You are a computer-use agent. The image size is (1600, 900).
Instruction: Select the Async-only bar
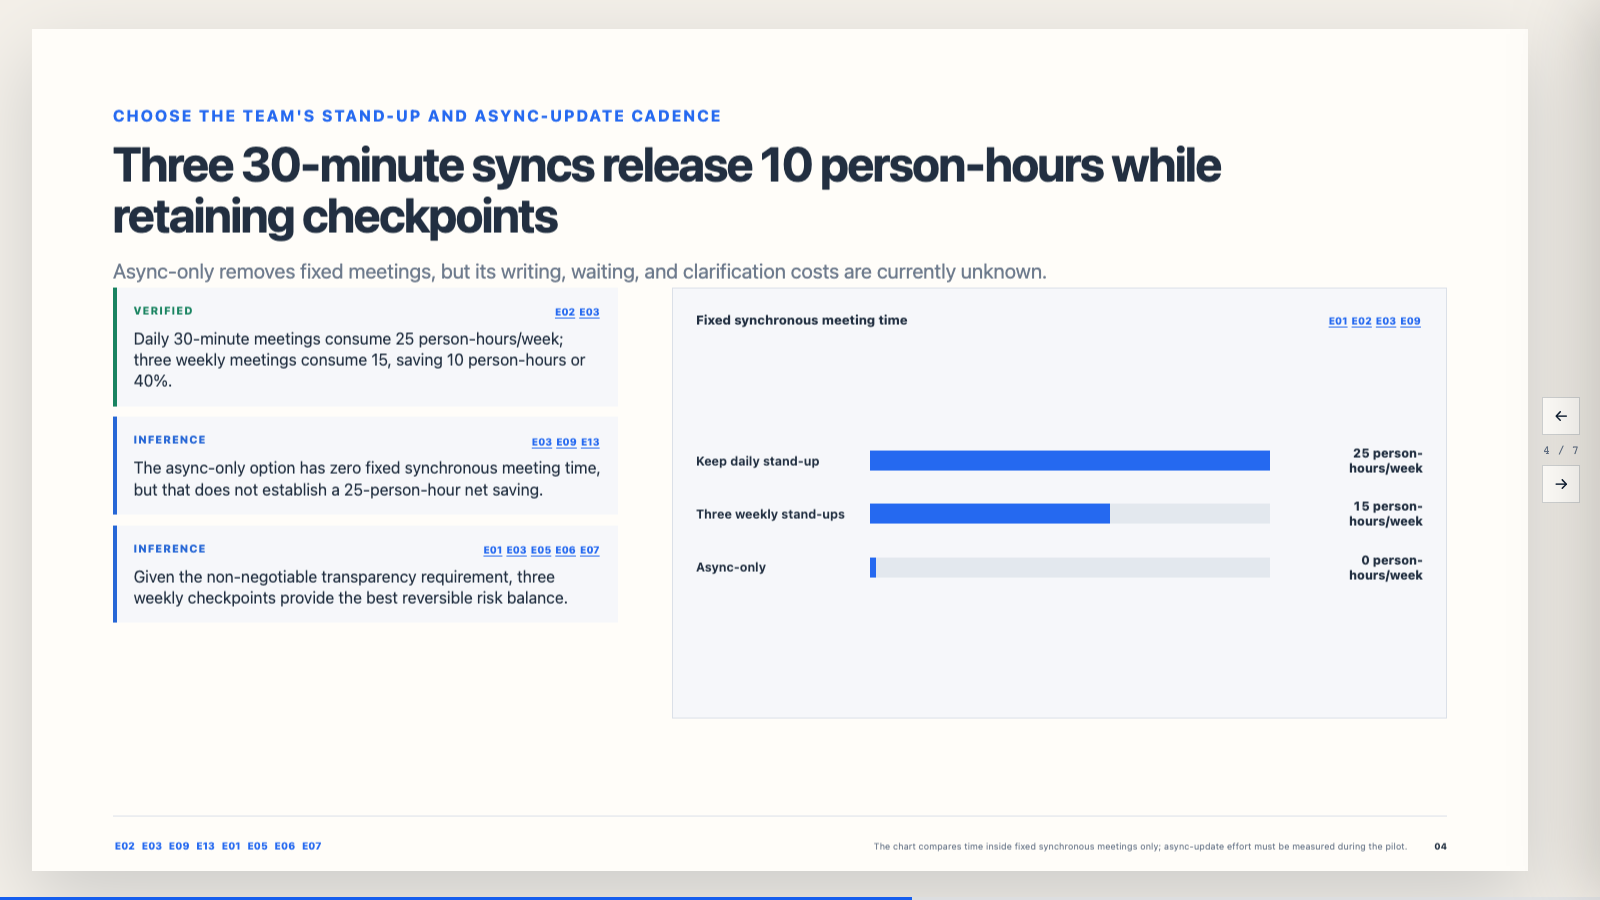click(873, 567)
